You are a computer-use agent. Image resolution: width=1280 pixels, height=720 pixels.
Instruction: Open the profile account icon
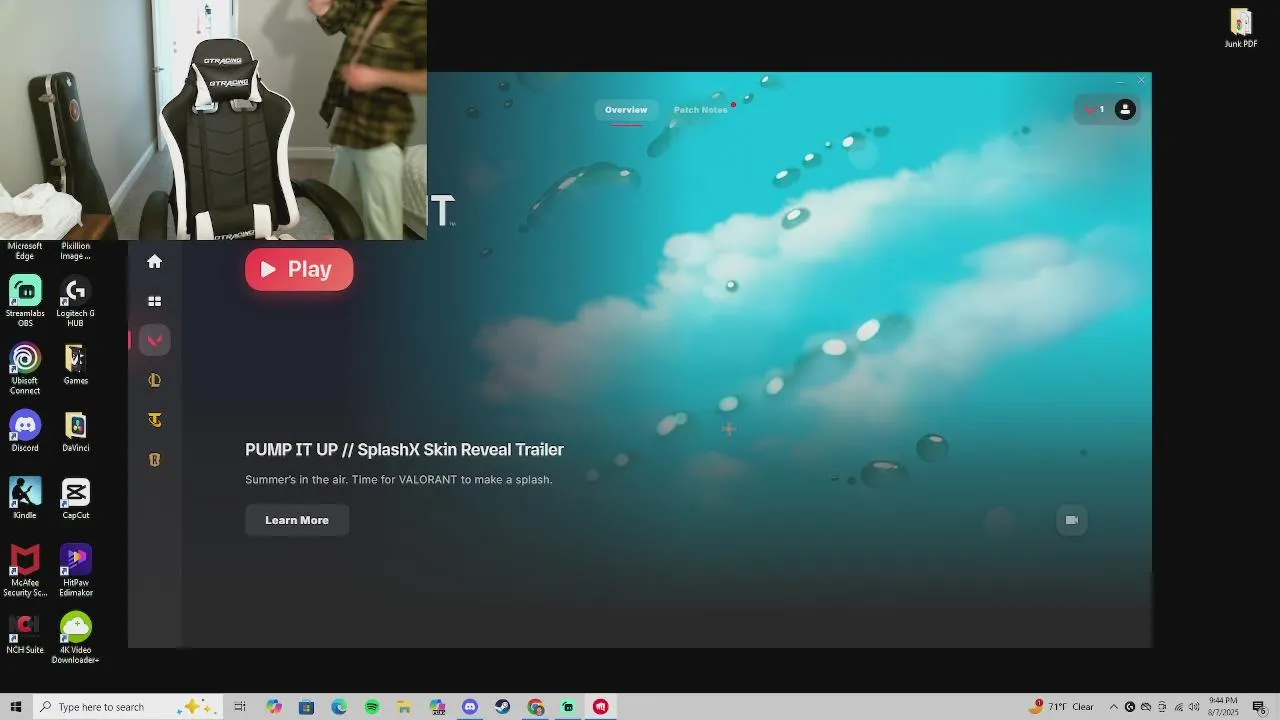[x=1125, y=110]
